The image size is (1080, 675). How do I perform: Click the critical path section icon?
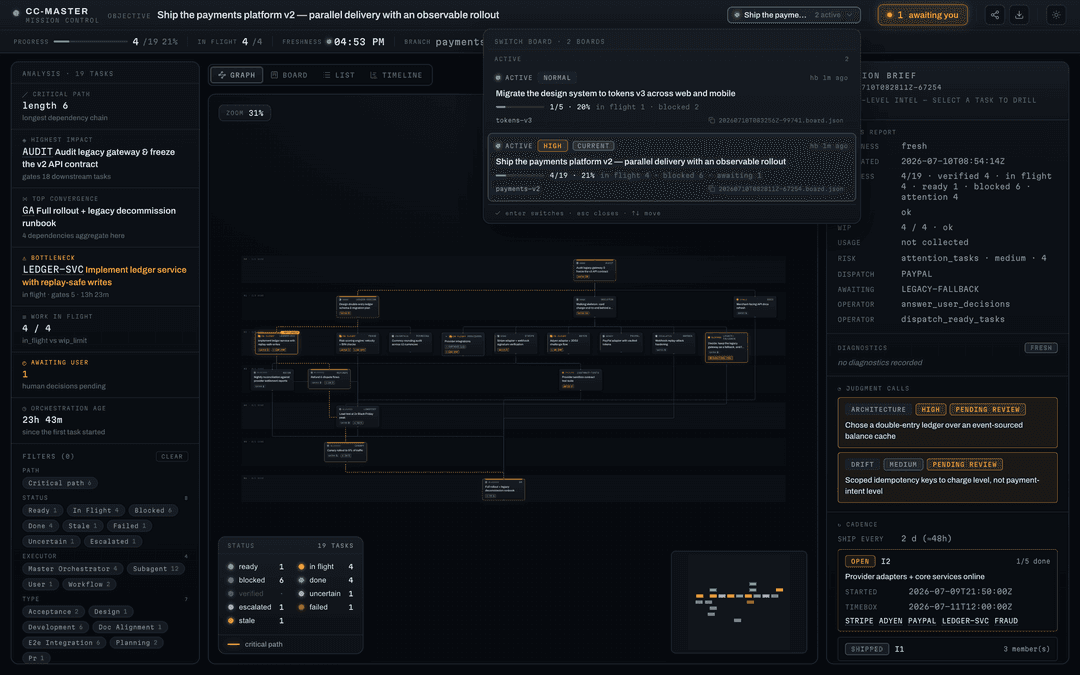[25, 94]
